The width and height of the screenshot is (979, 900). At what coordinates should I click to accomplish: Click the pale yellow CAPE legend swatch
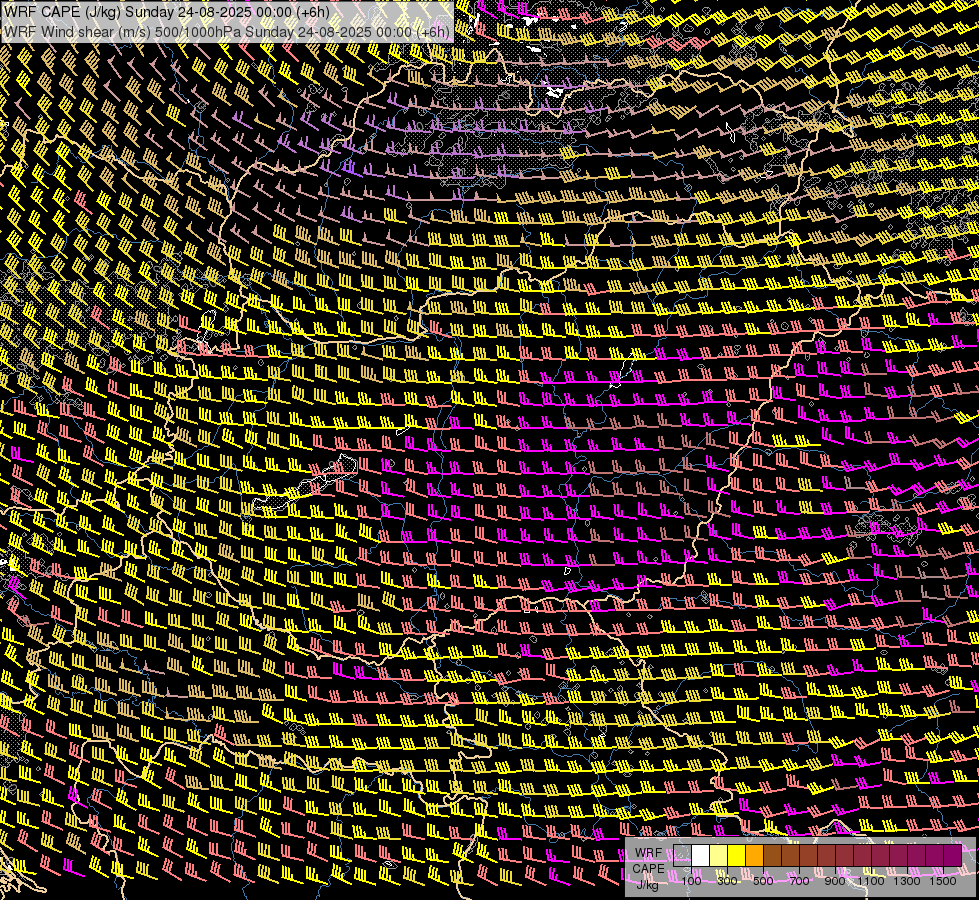pyautogui.click(x=719, y=855)
